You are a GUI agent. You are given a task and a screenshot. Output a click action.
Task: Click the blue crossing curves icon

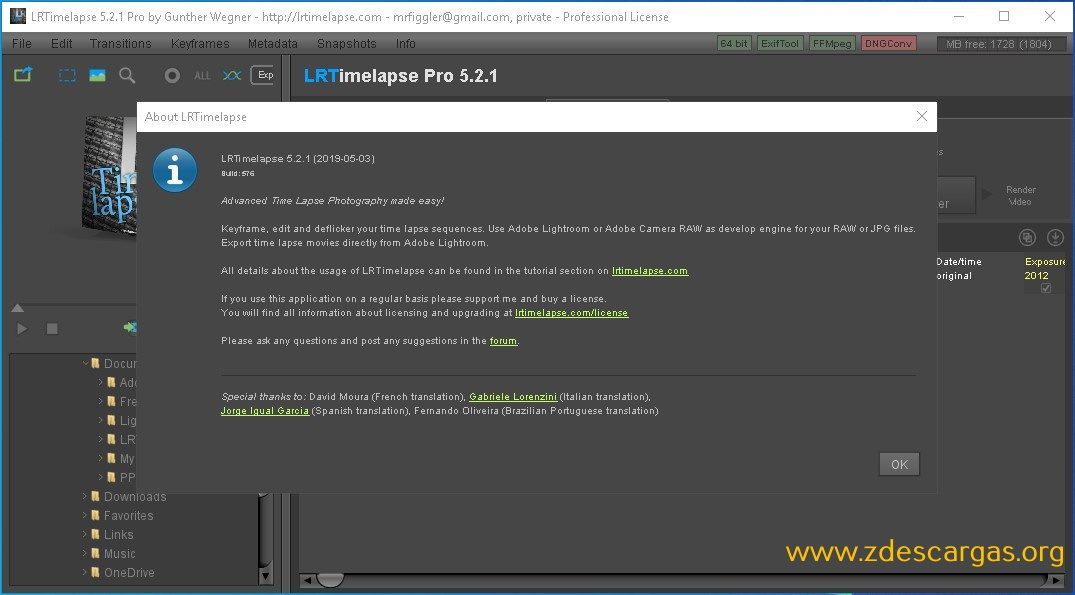[232, 75]
